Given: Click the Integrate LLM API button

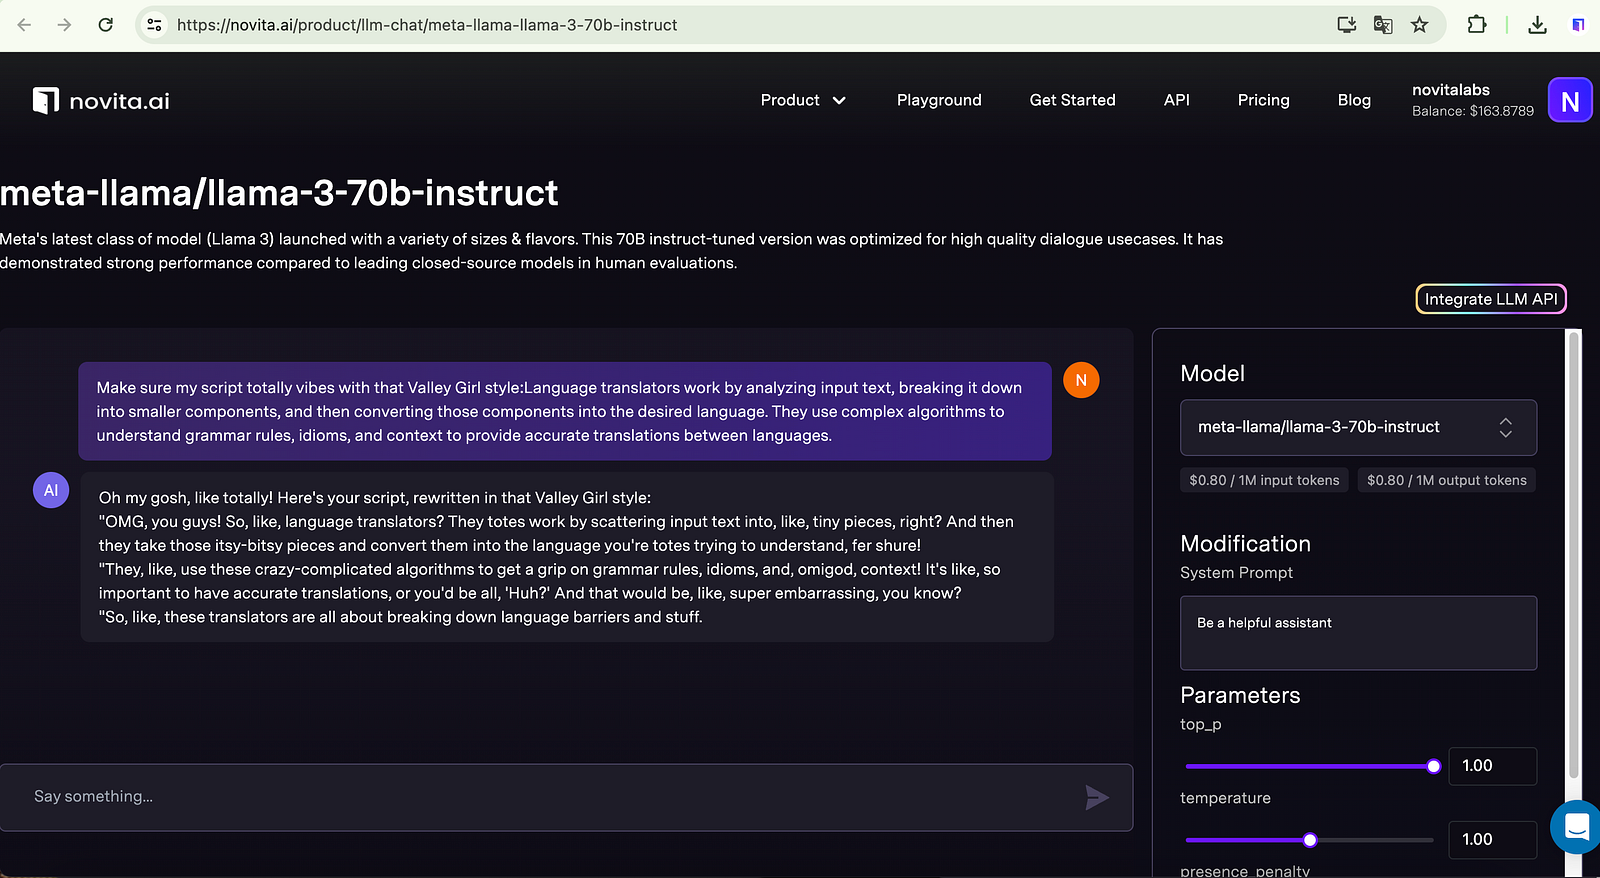Looking at the screenshot, I should point(1491,299).
